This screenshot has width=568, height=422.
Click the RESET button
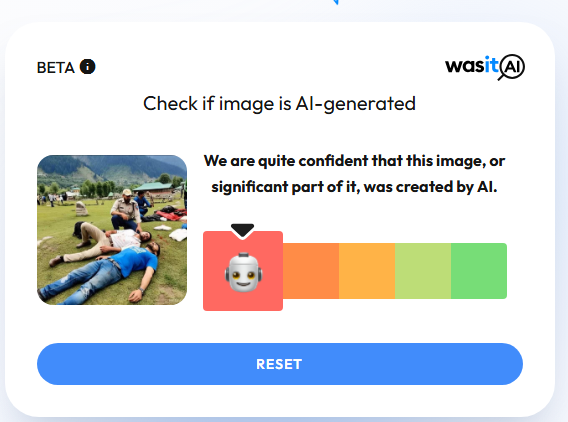[x=280, y=364]
